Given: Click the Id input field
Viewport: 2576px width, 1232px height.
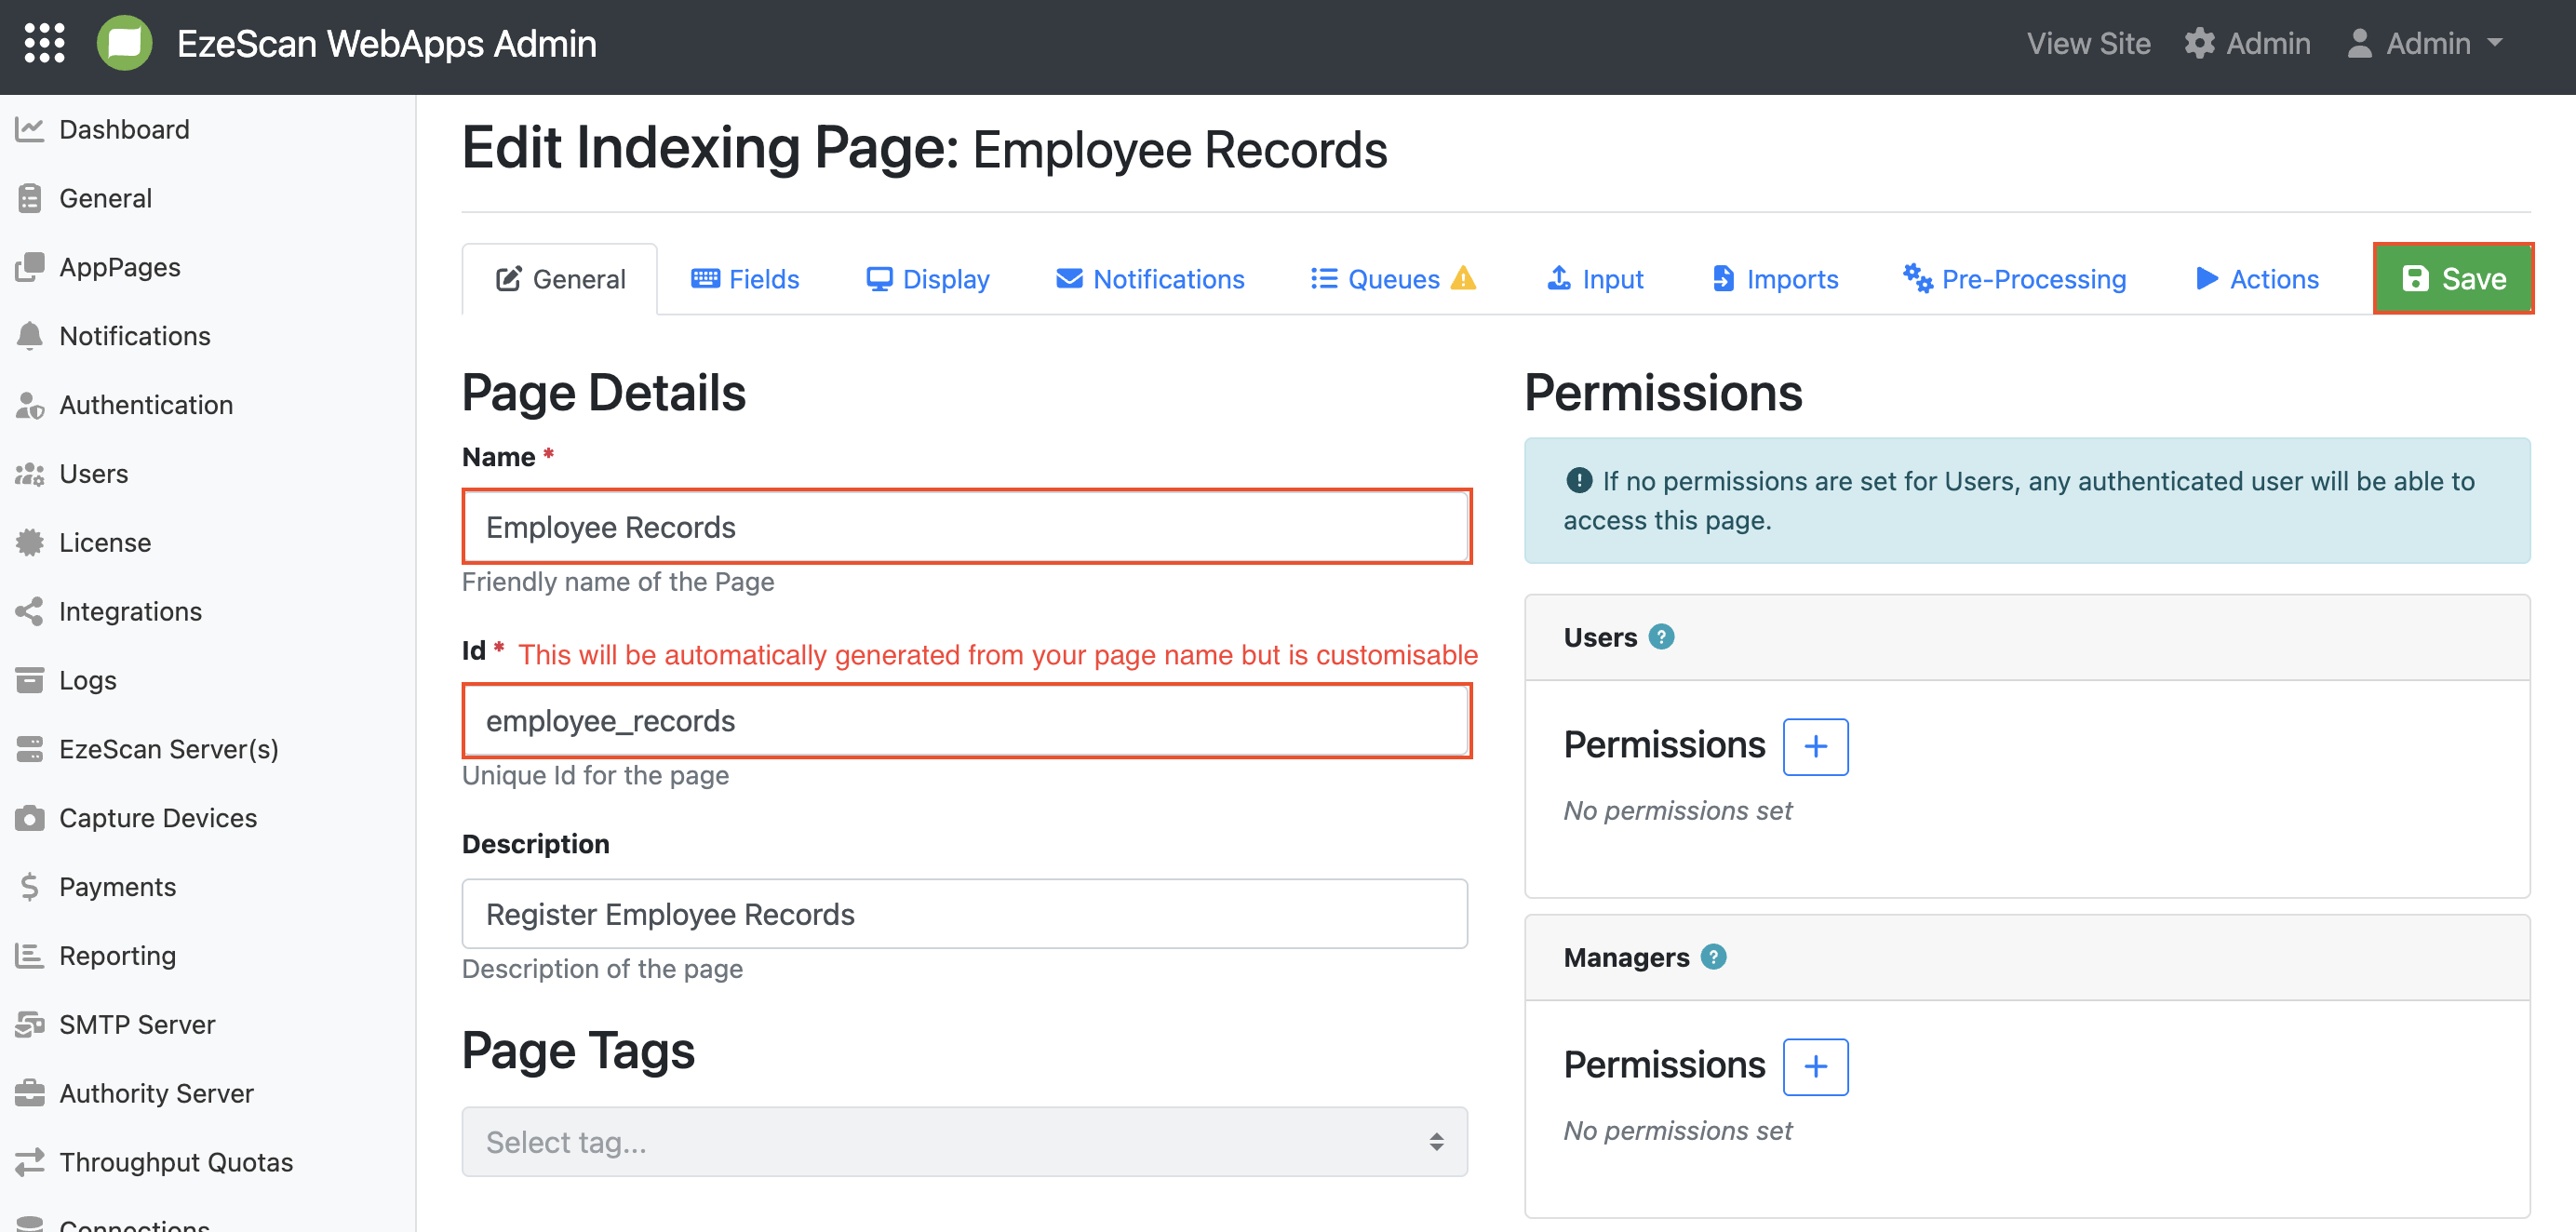Looking at the screenshot, I should [x=966, y=720].
